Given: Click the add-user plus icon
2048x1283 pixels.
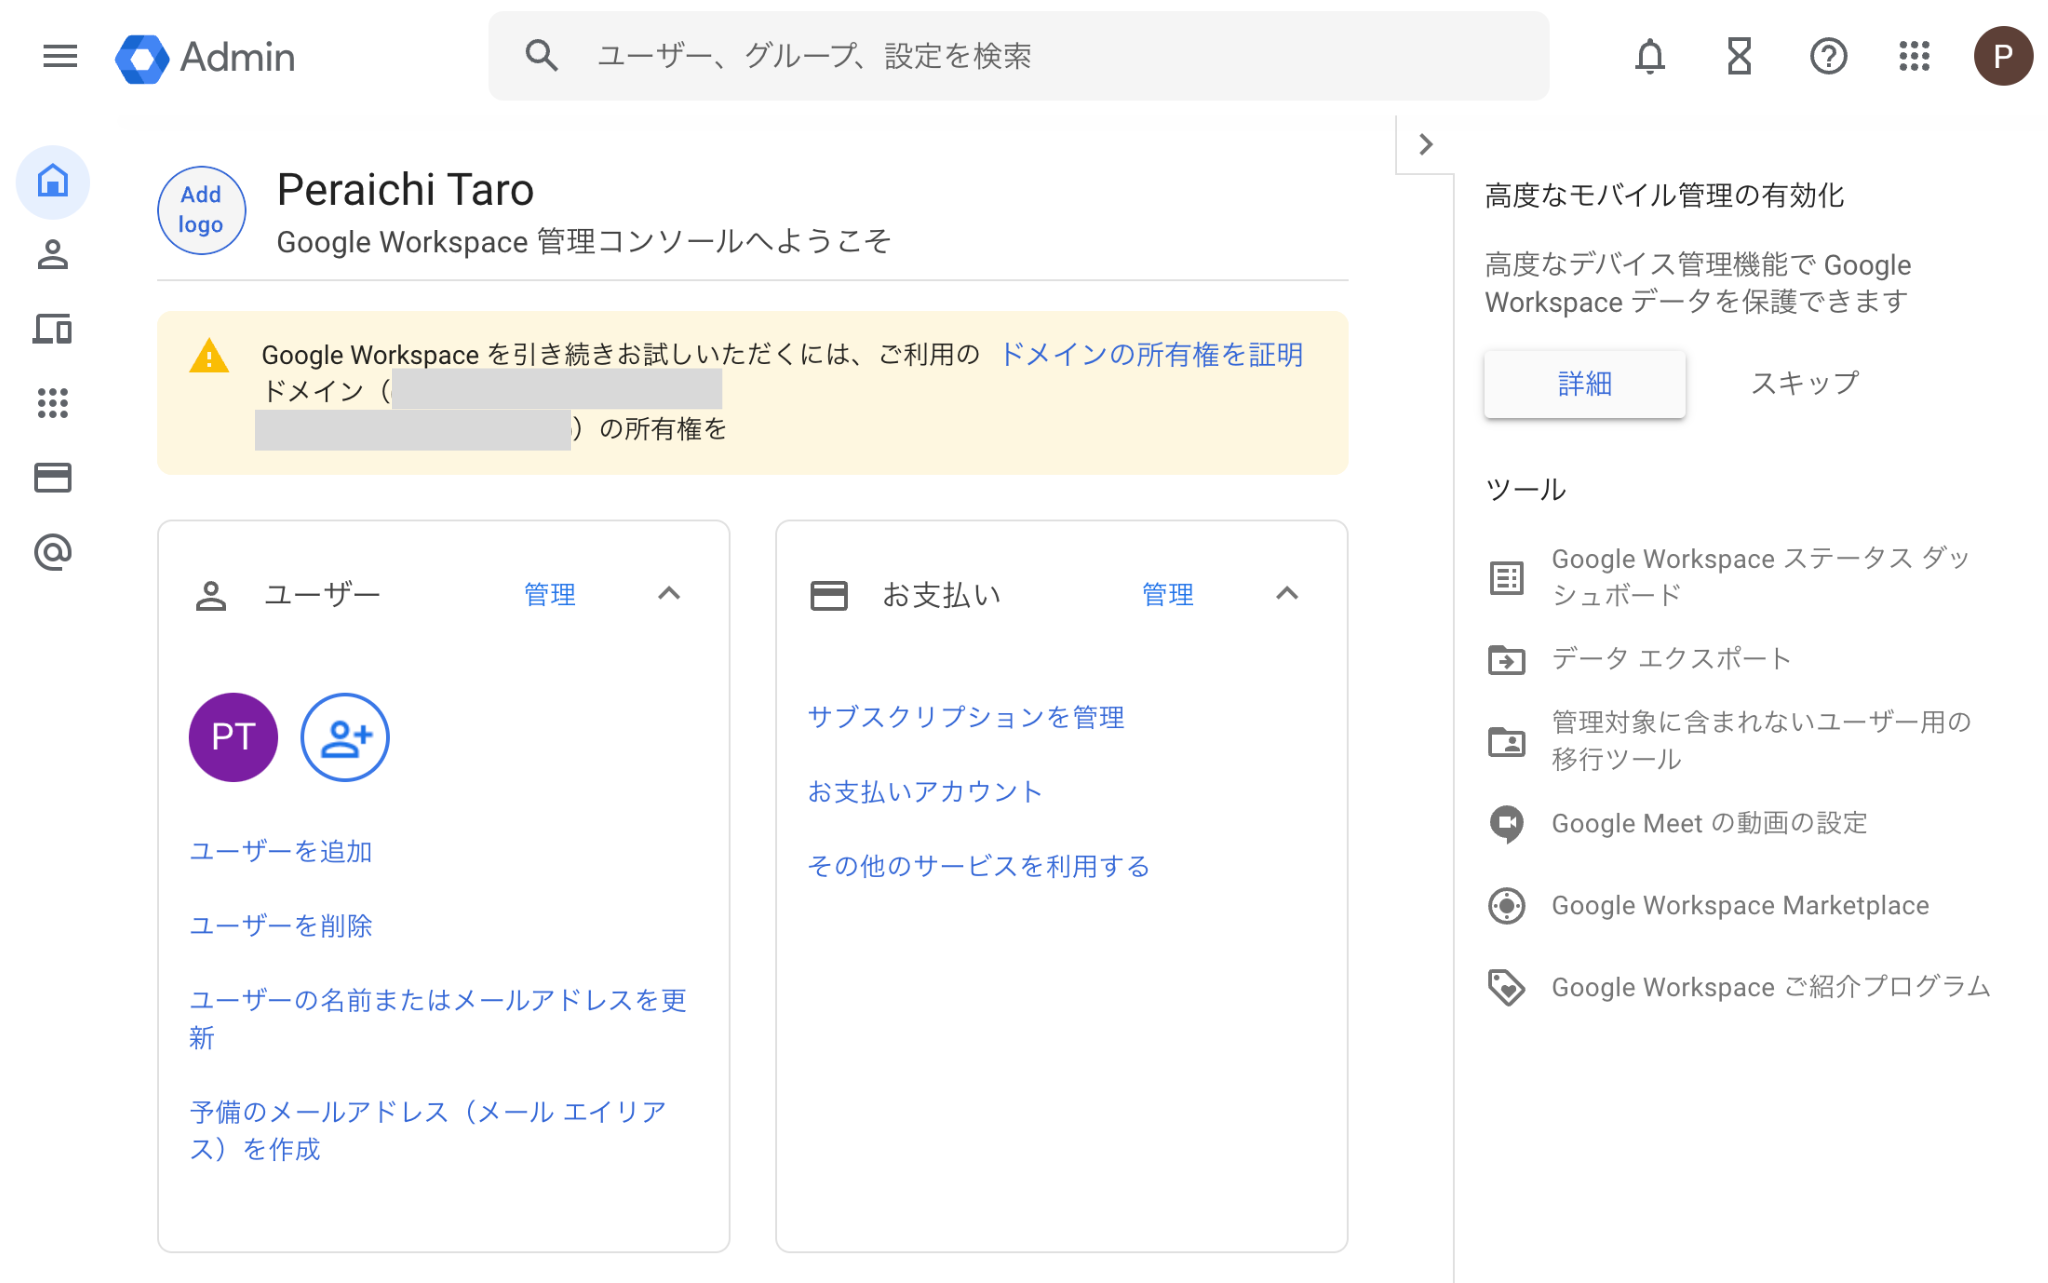Looking at the screenshot, I should click(345, 737).
